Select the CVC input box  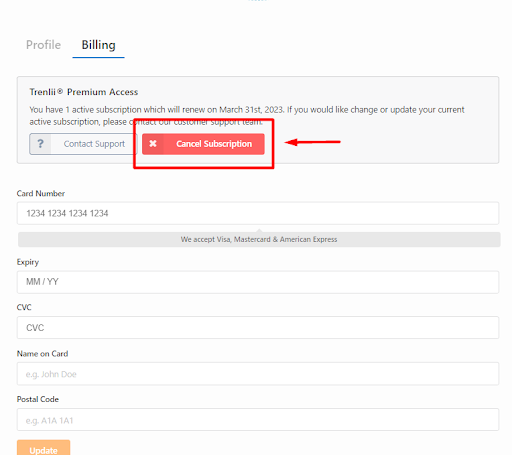[x=258, y=328]
